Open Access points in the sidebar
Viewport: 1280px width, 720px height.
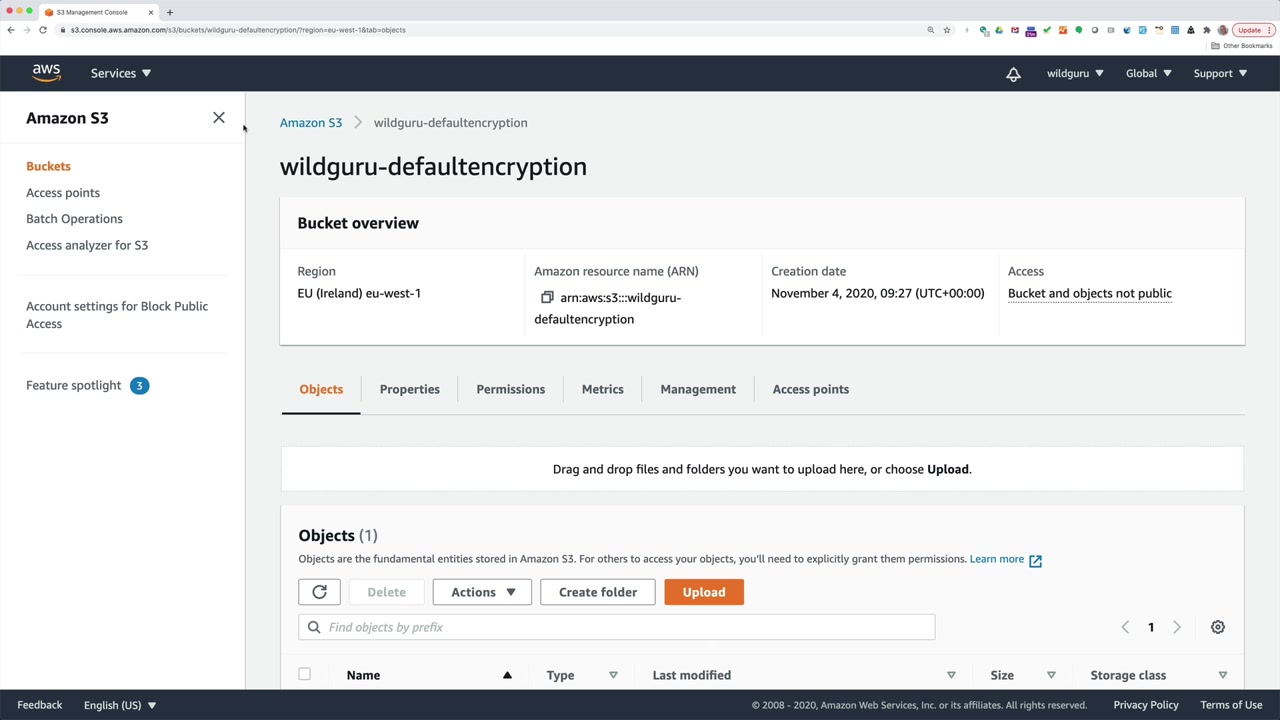63,192
